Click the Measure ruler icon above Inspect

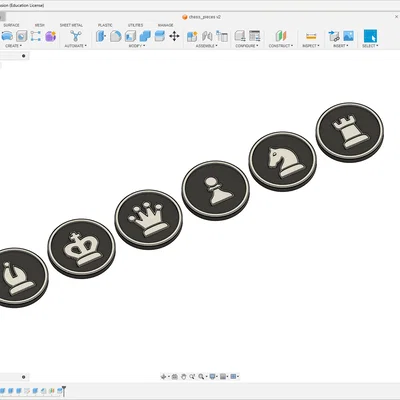click(311, 36)
